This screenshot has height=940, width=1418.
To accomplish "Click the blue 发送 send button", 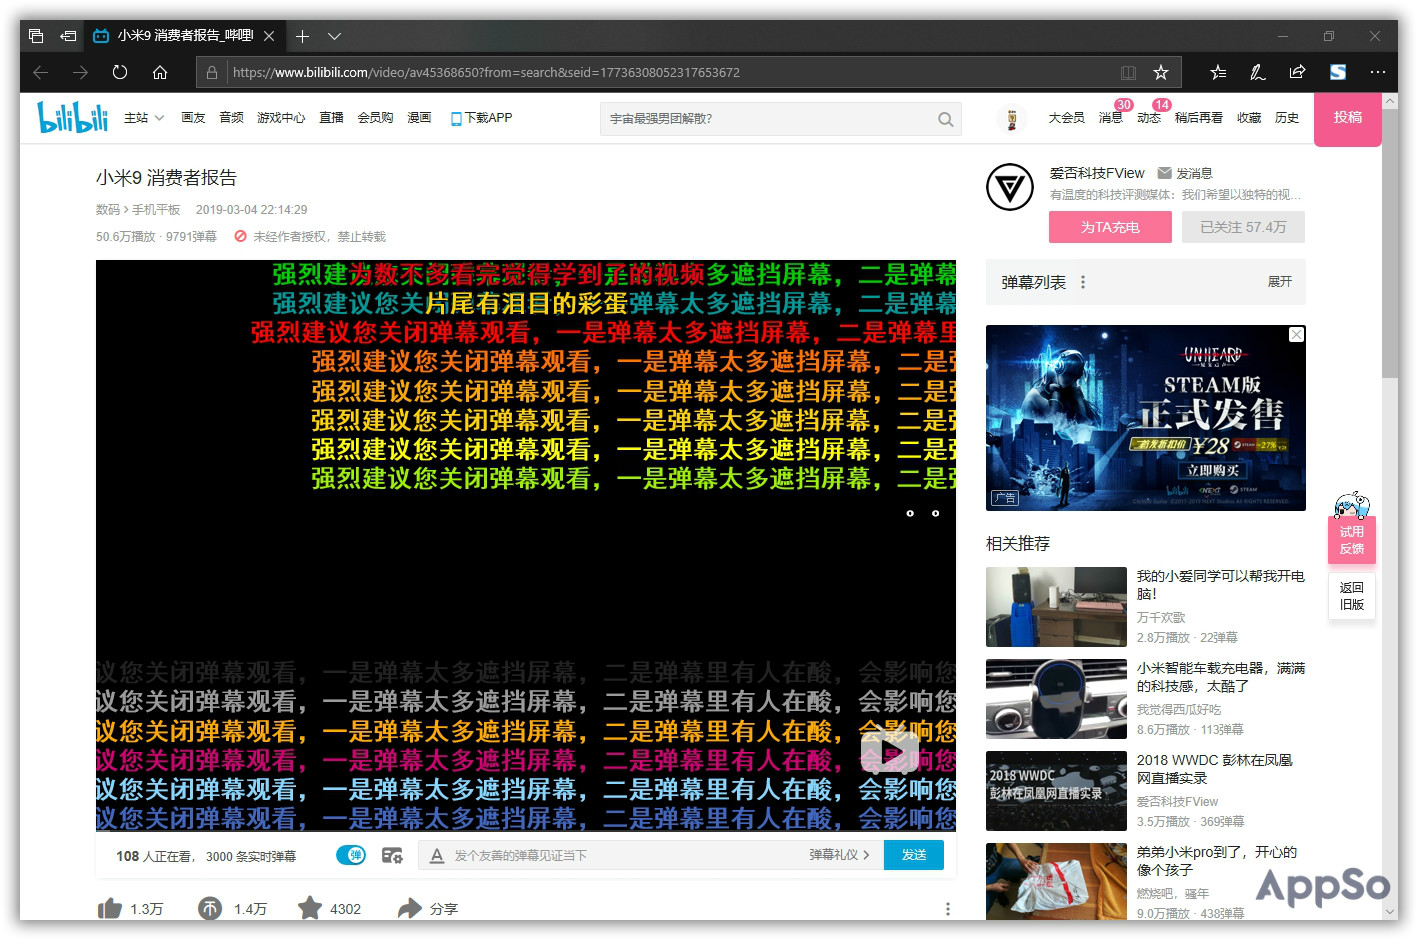I will coord(913,855).
